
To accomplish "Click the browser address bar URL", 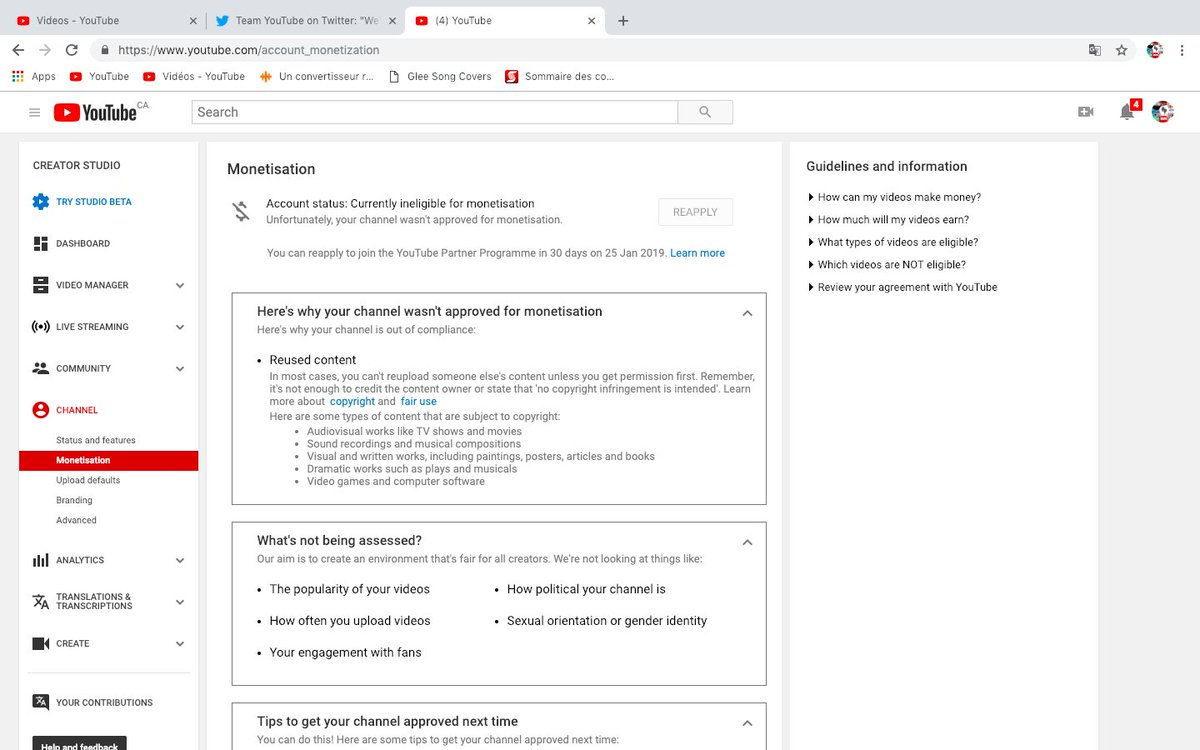I will pyautogui.click(x=249, y=49).
